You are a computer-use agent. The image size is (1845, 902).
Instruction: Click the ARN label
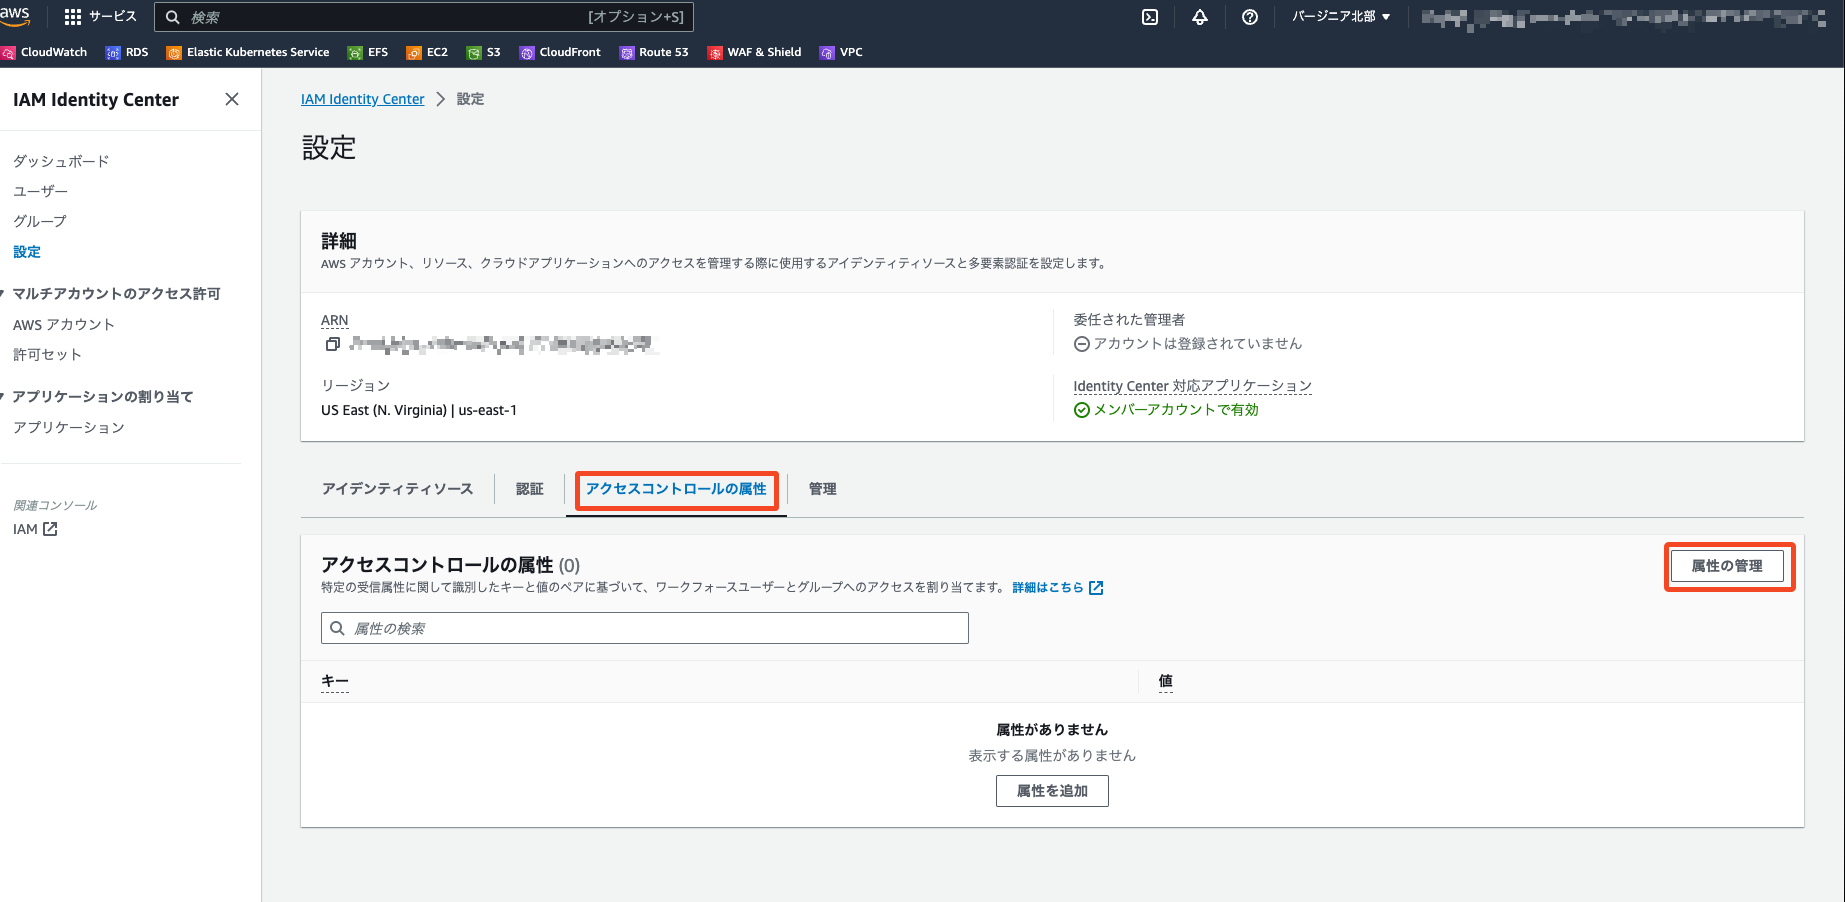(x=335, y=321)
